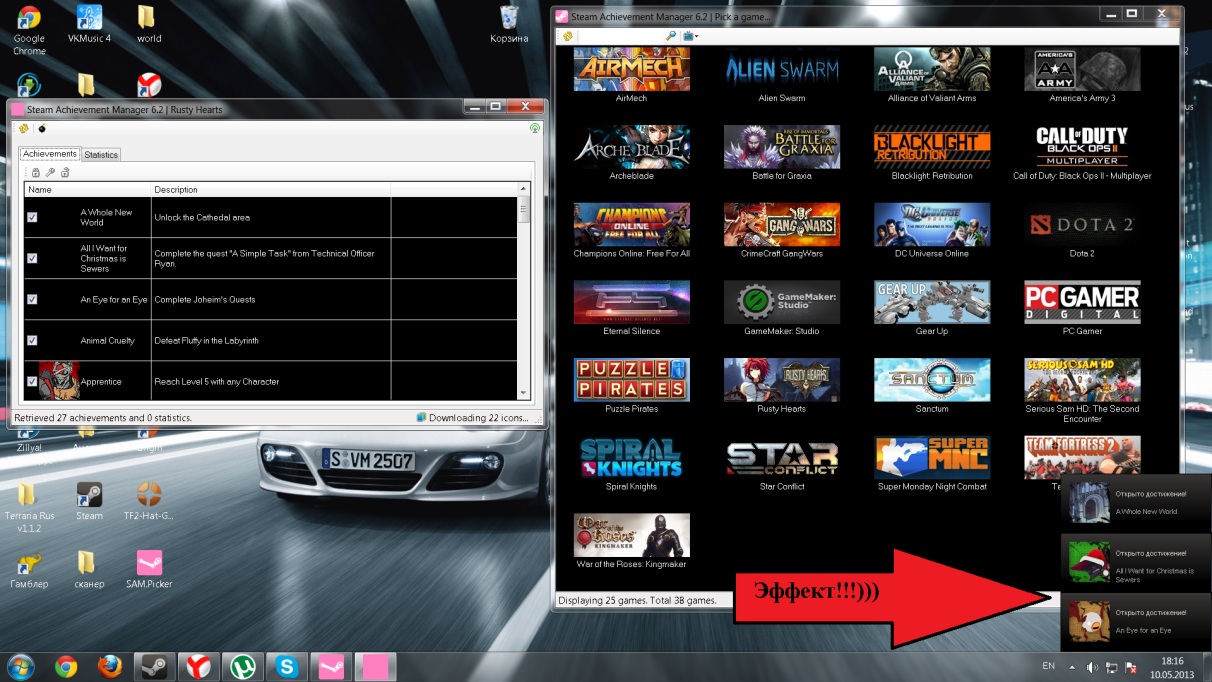Select America's Army 3 game

1082,69
